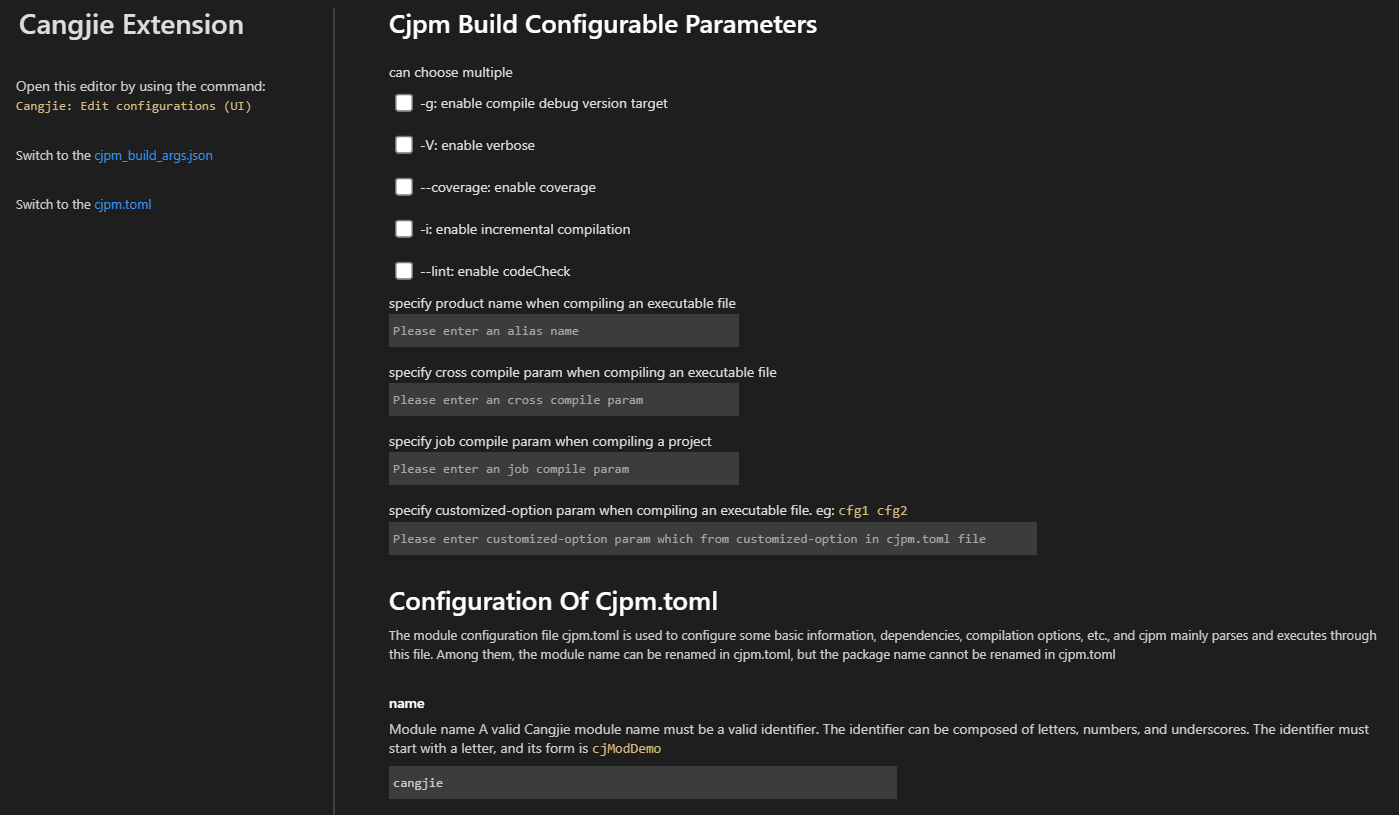Open the cjpm.toml link

click(x=124, y=204)
